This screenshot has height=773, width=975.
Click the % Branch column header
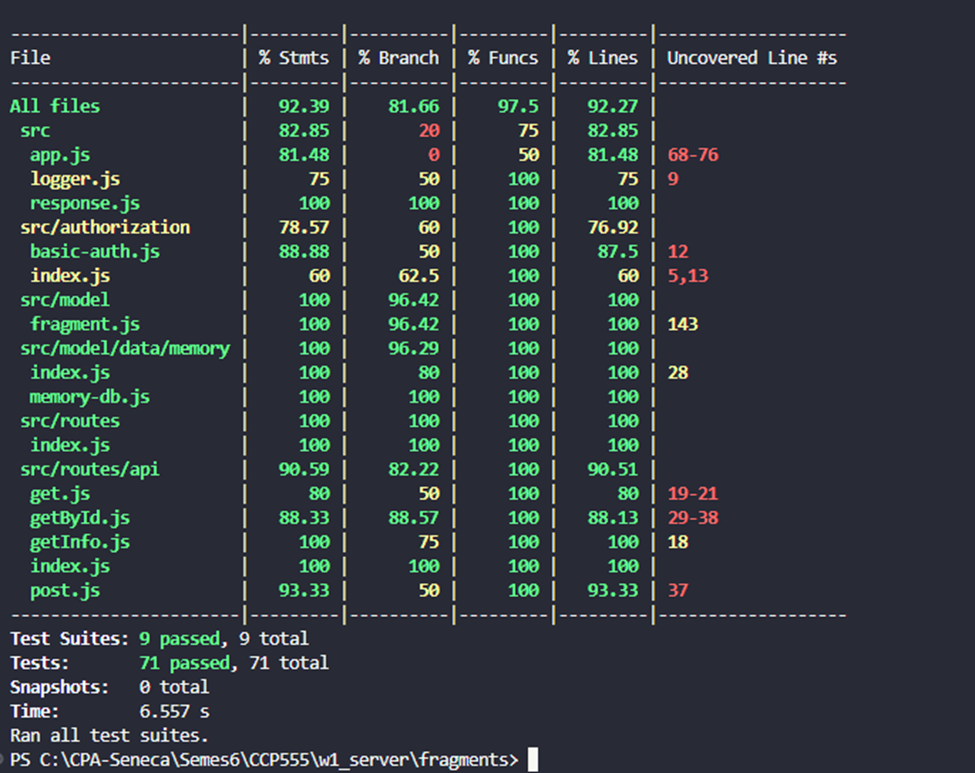click(399, 57)
